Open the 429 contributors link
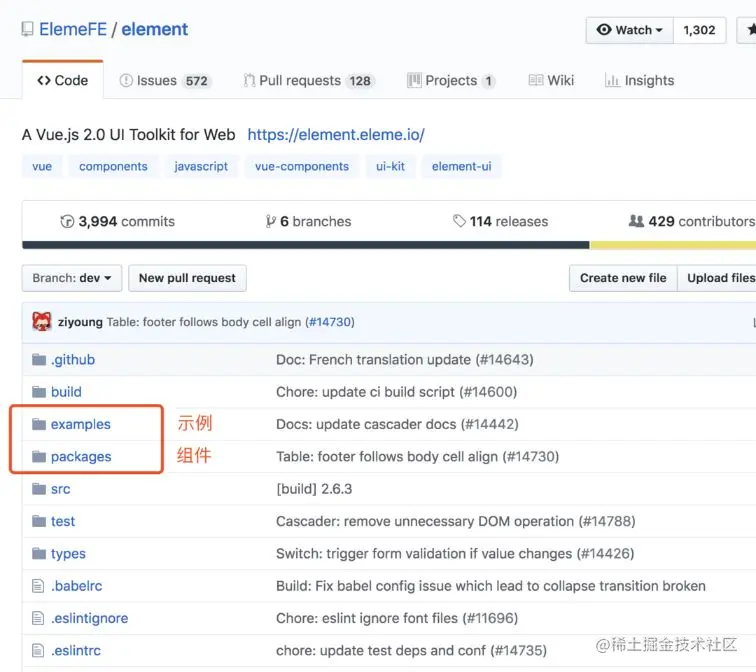Viewport: 756px width, 672px height. point(692,221)
